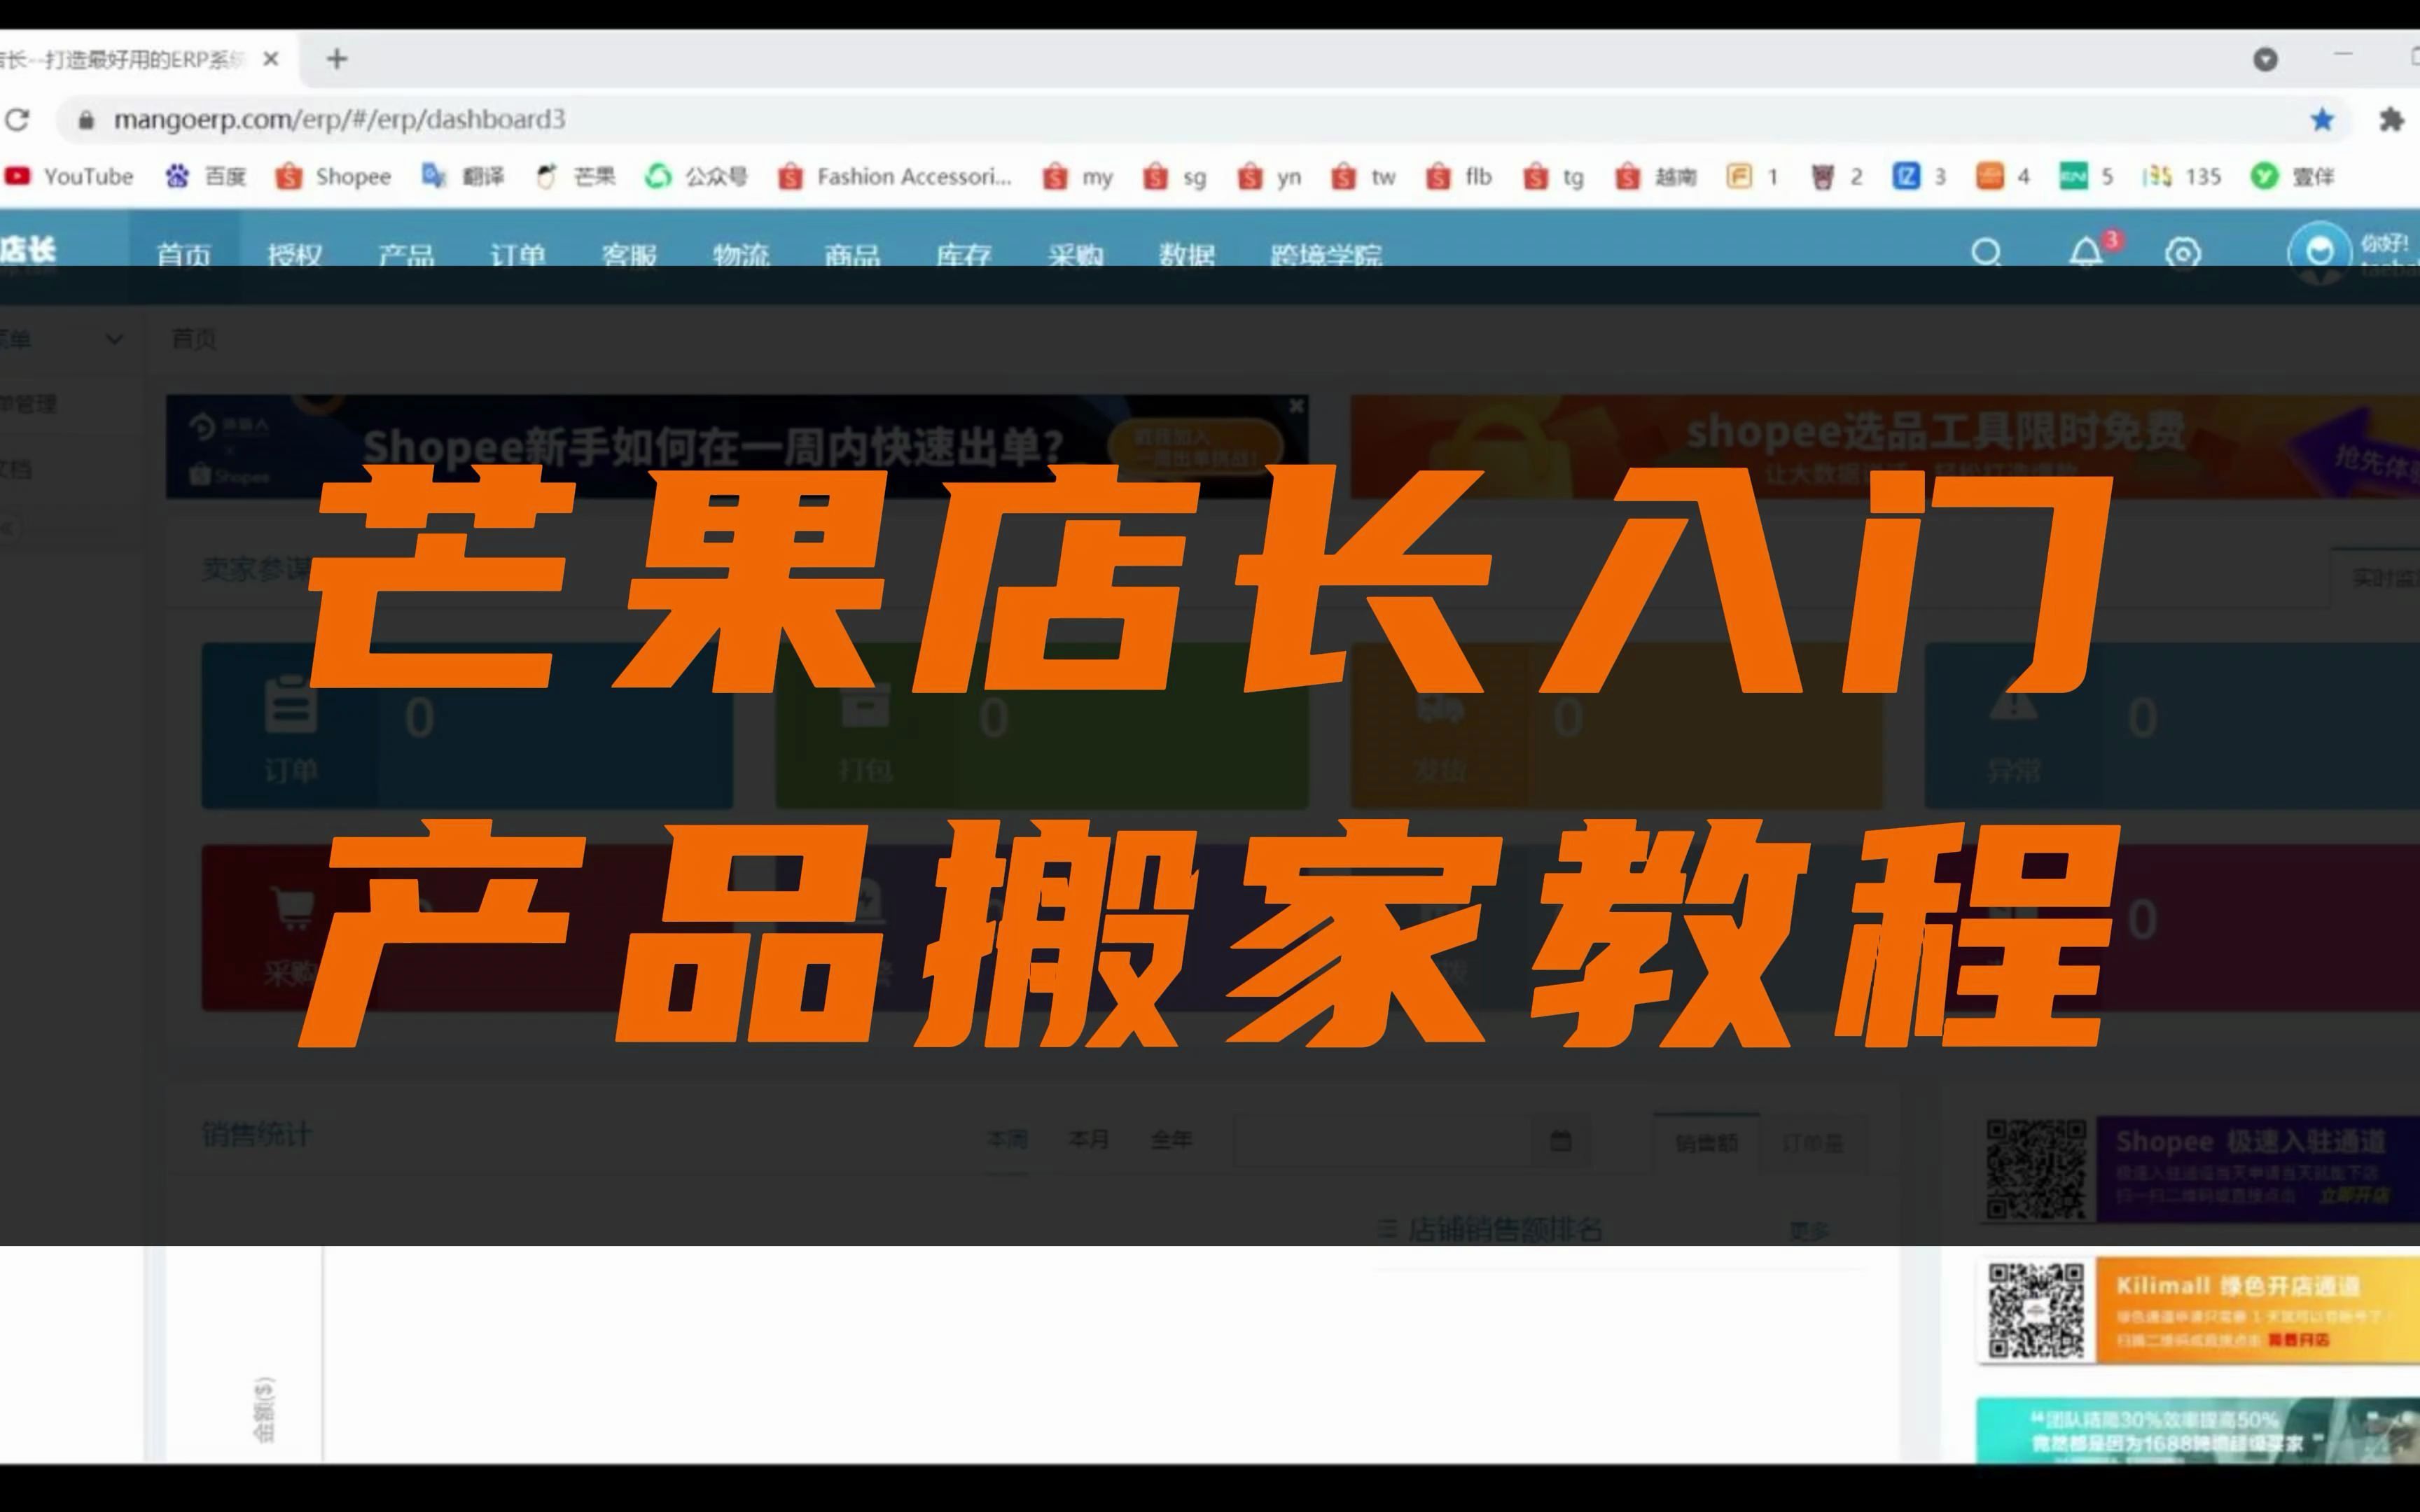
Task: Click the 异常 count card
Action: click(2172, 726)
